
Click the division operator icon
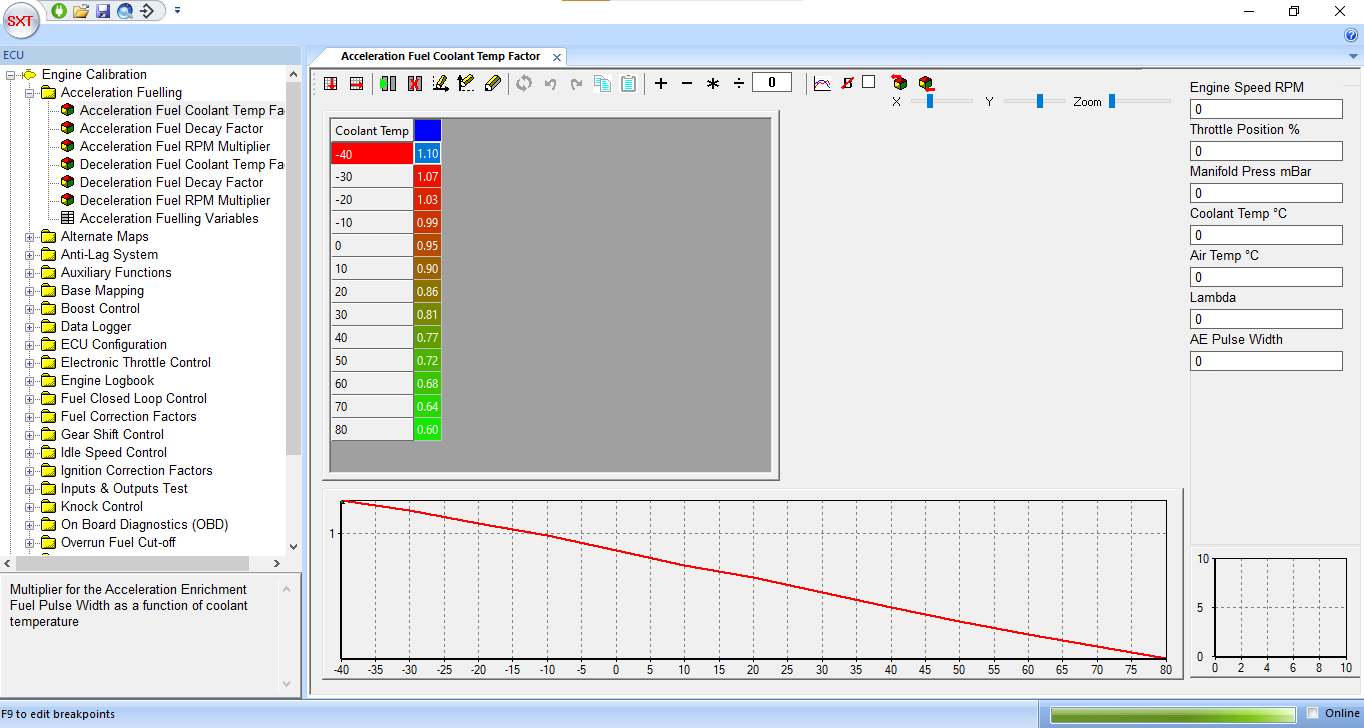coord(739,84)
